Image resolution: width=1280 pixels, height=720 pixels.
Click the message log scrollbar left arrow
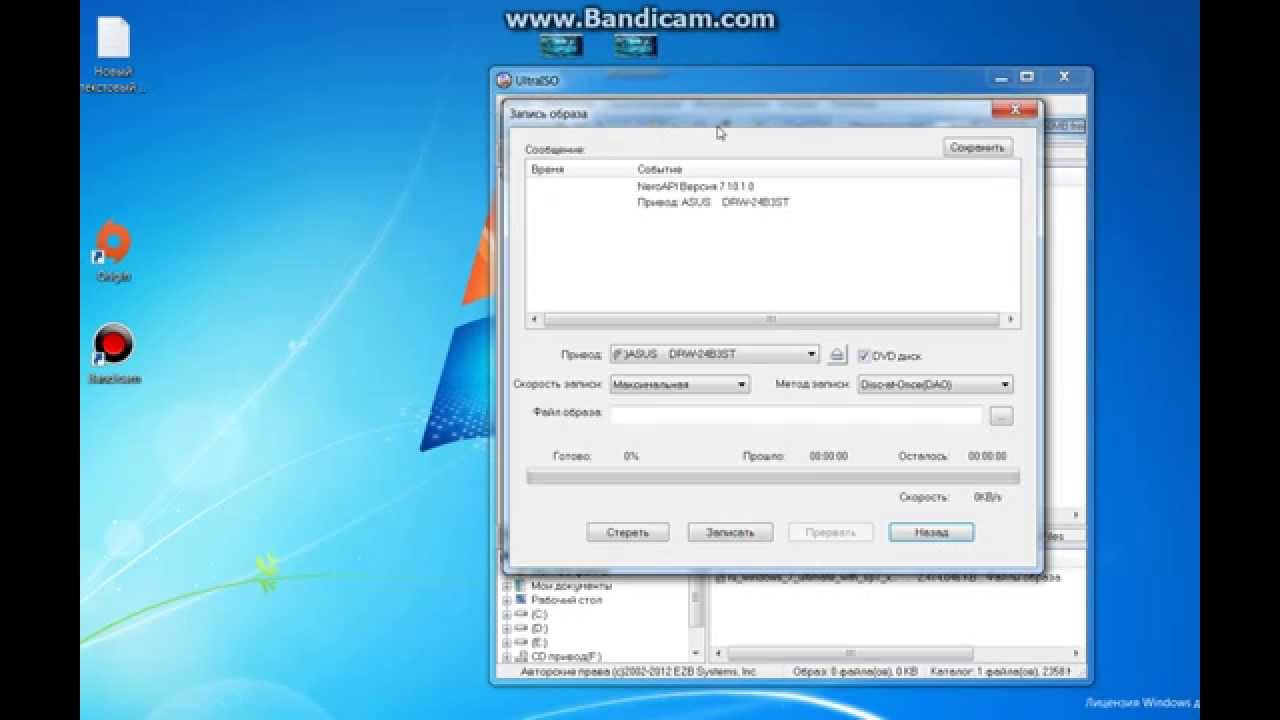click(x=534, y=320)
